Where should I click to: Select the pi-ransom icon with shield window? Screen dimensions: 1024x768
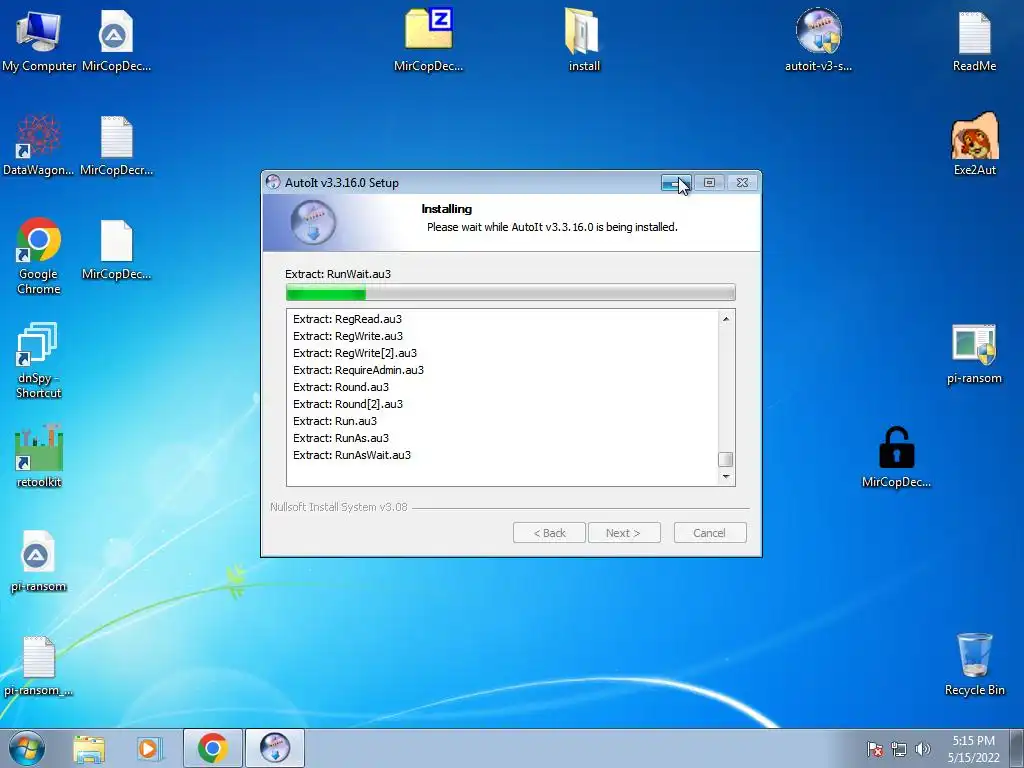point(974,354)
